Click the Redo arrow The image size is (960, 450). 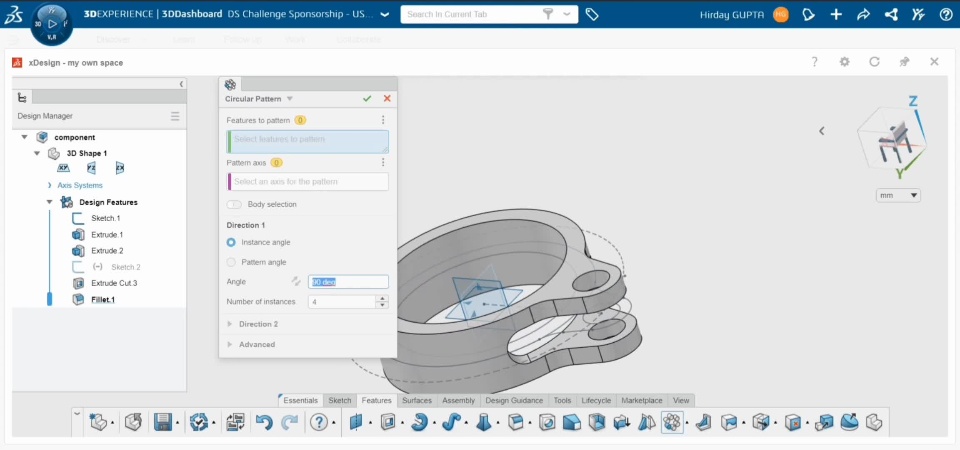click(x=289, y=422)
